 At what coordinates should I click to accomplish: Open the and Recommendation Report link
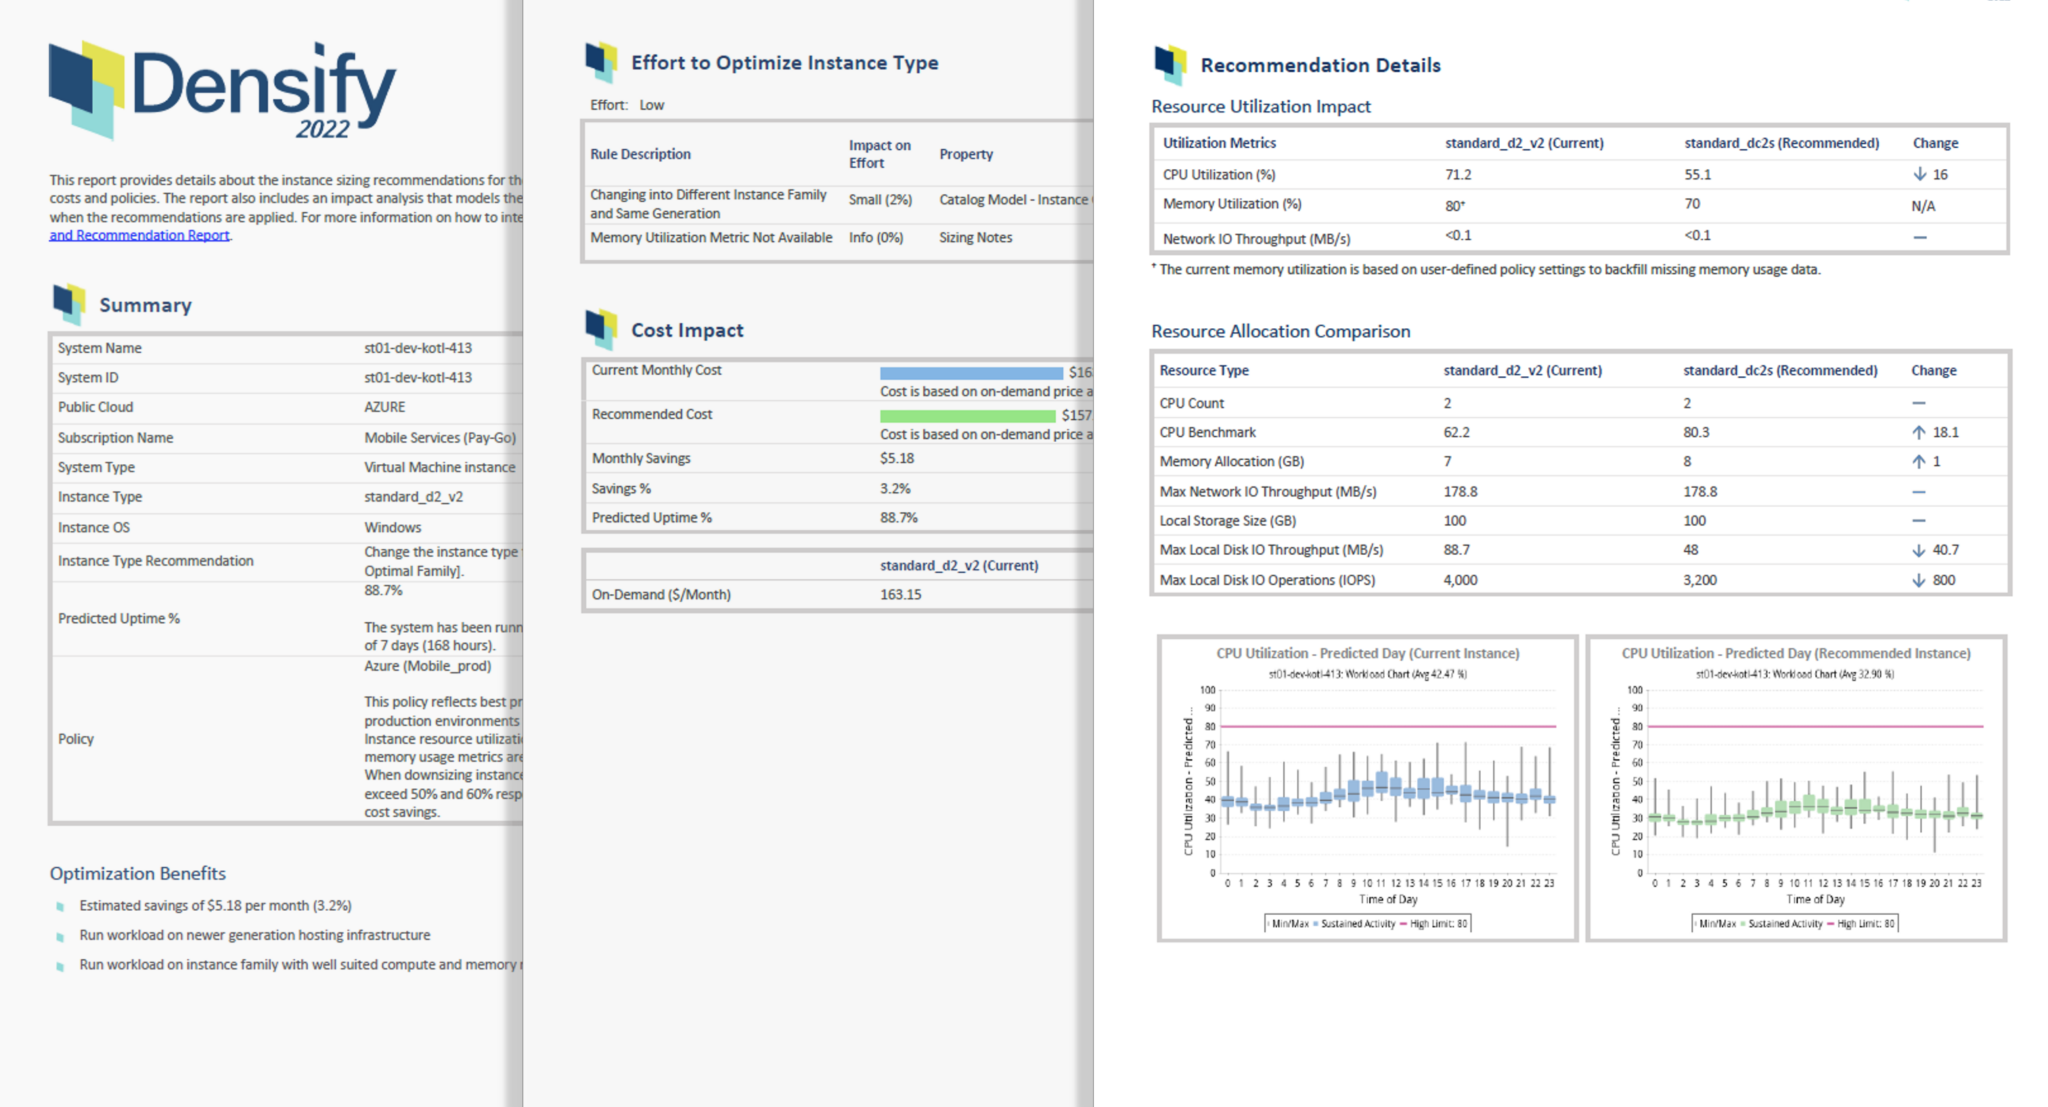point(138,234)
